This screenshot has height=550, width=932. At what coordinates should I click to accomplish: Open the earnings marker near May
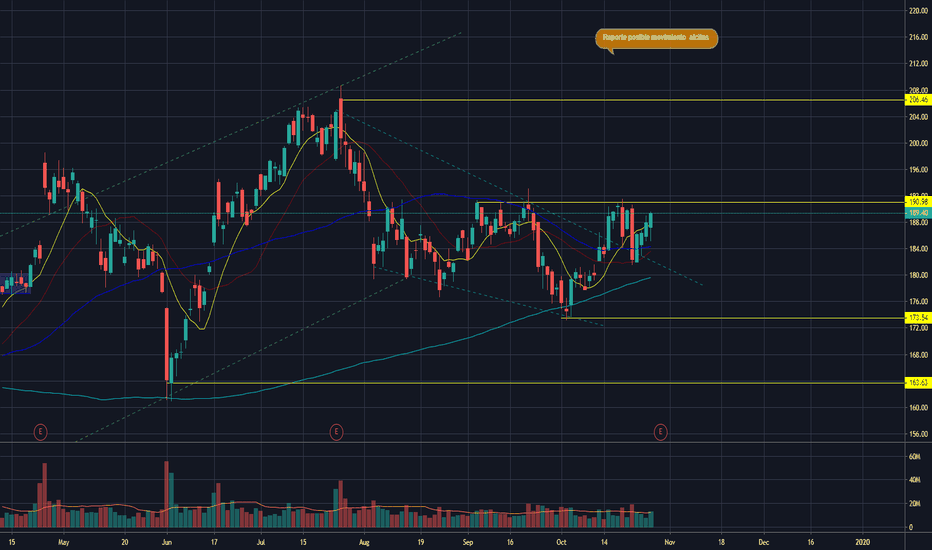(x=40, y=431)
